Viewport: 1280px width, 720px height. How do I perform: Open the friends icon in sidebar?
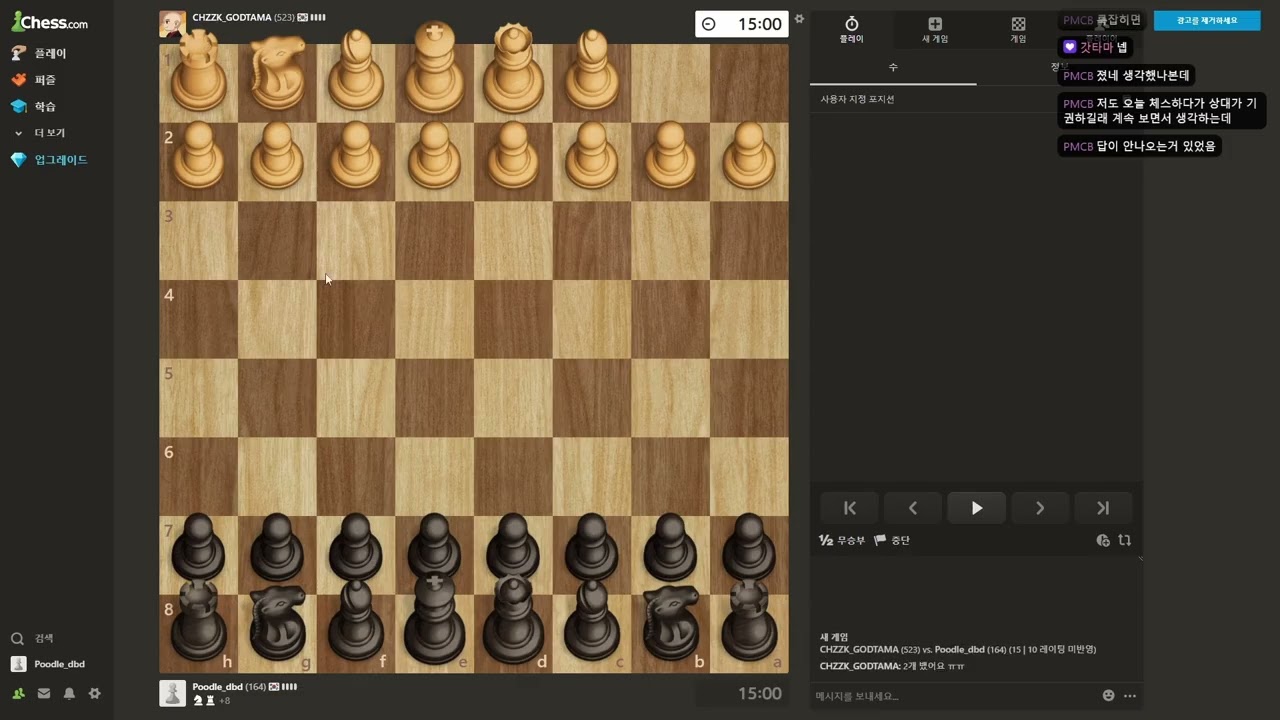(x=18, y=693)
